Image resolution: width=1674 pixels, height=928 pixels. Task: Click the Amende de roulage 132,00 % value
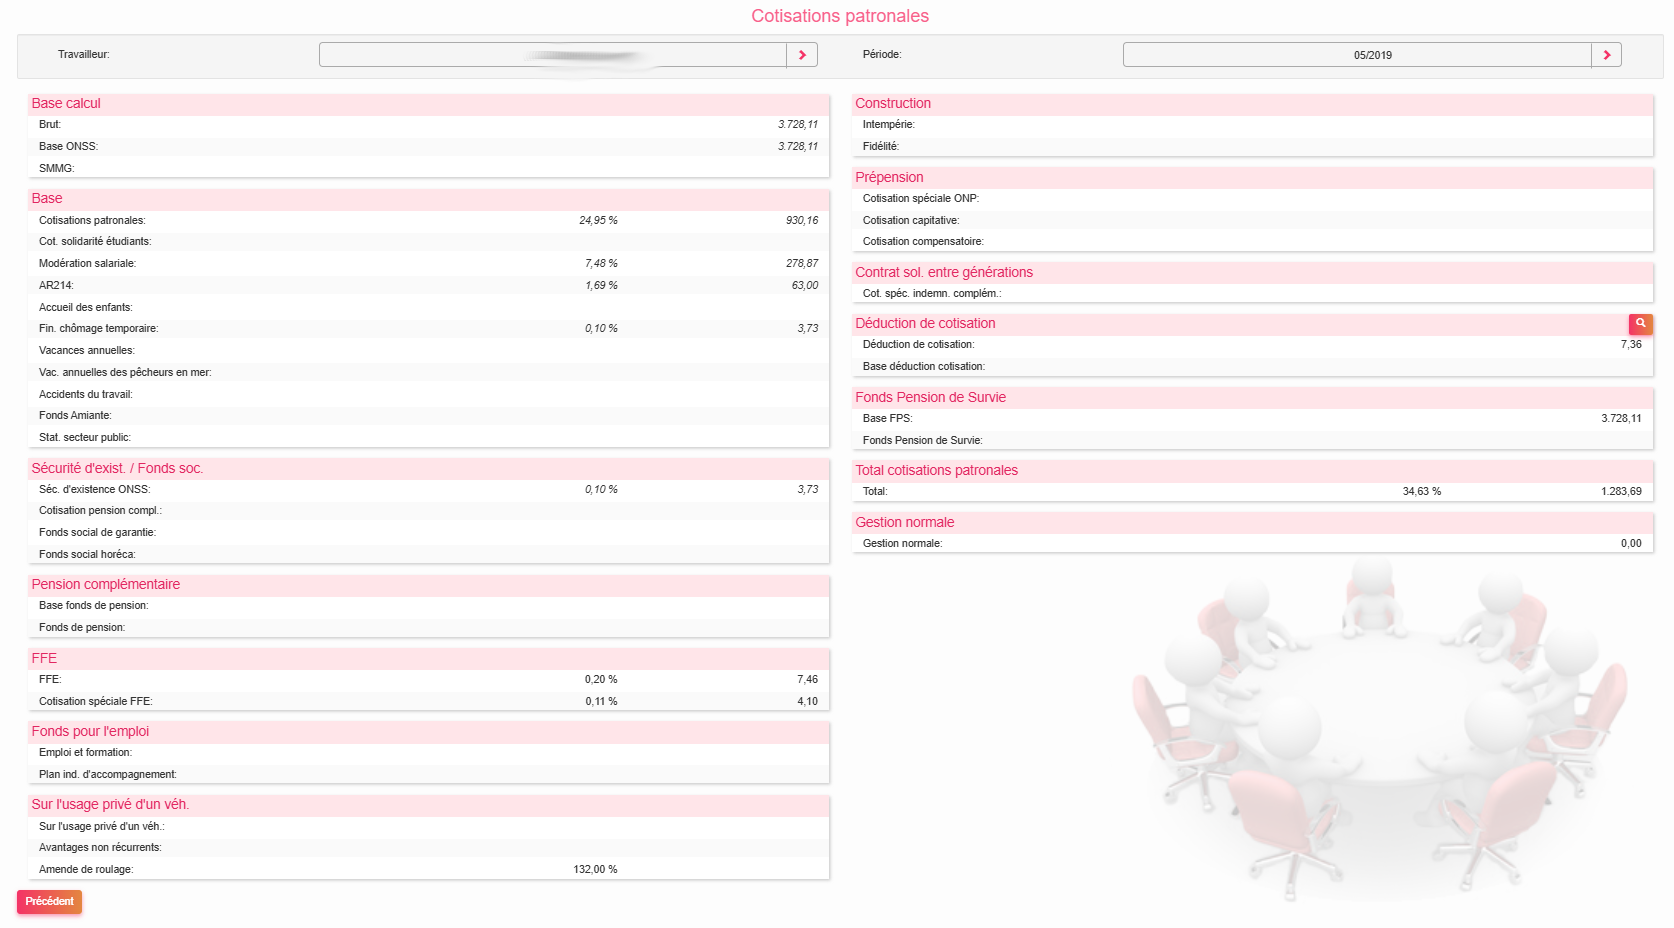pos(595,869)
